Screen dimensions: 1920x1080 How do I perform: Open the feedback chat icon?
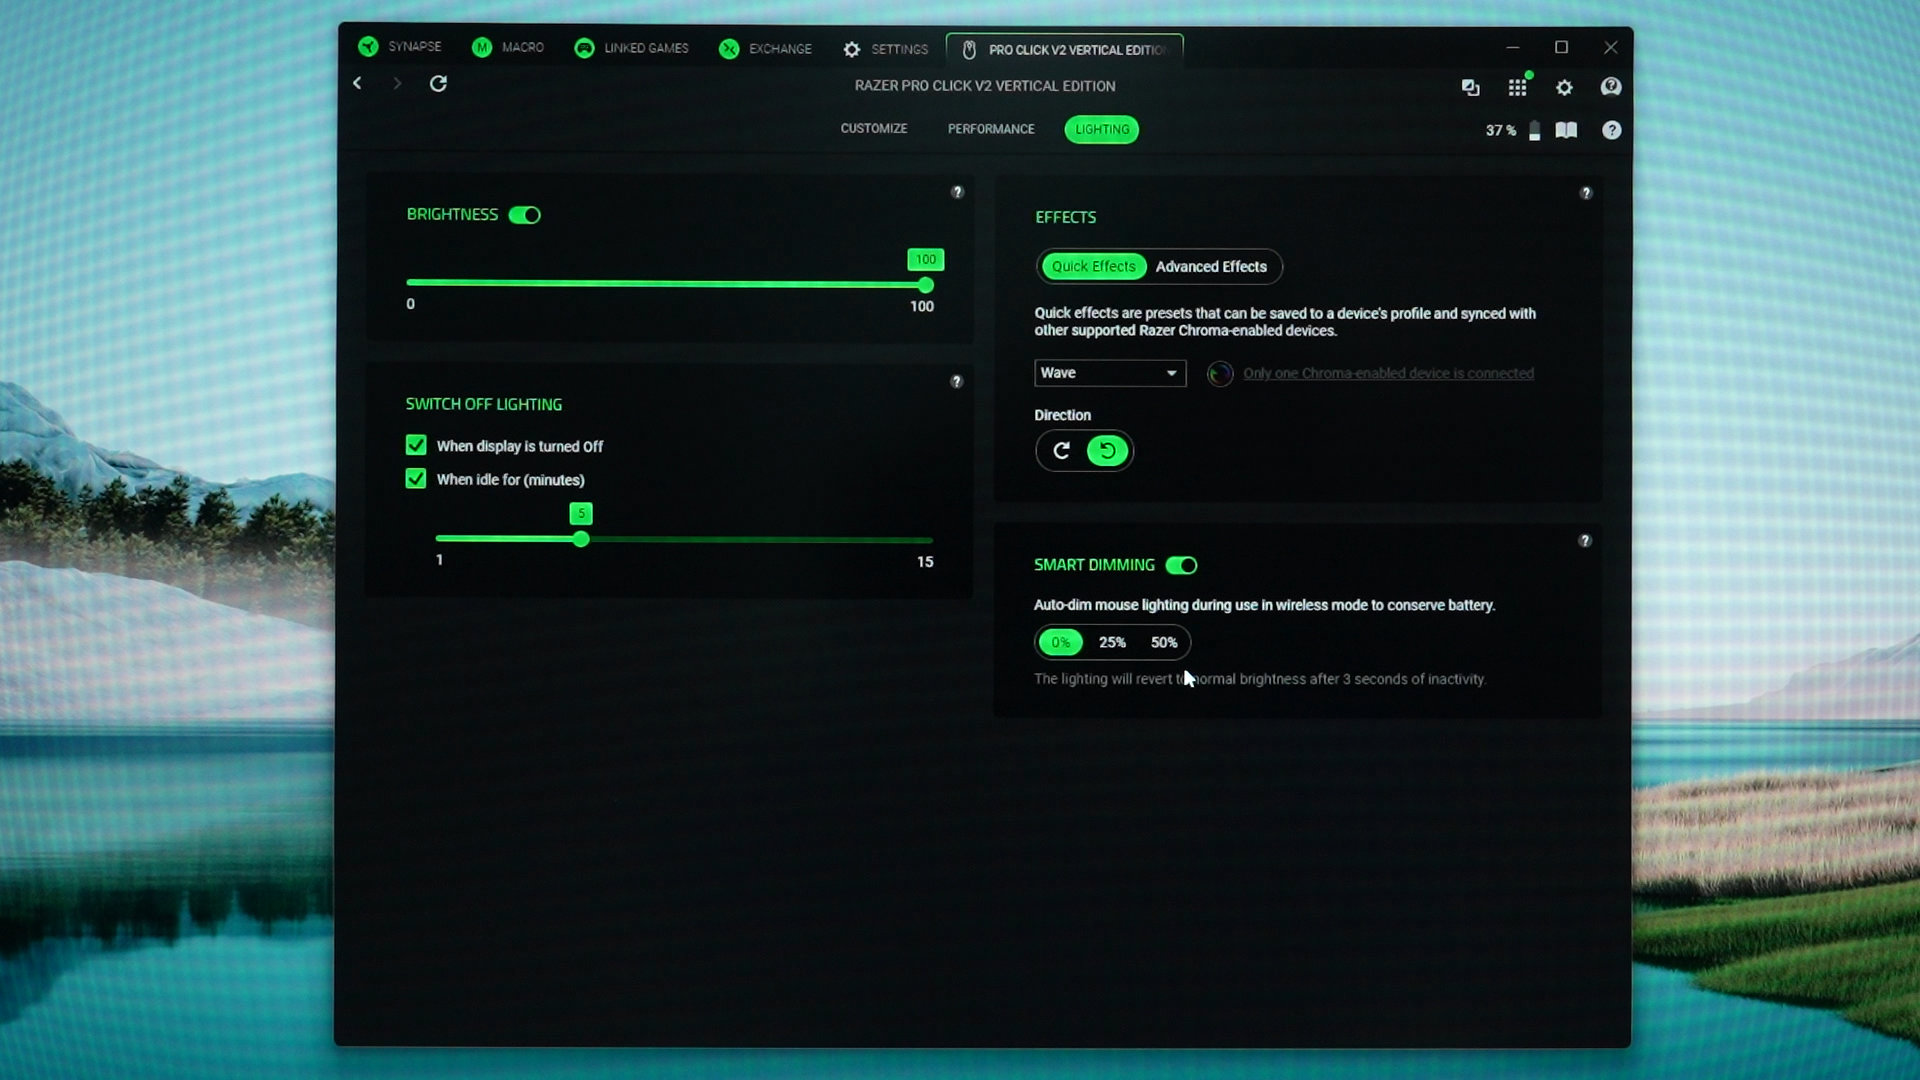click(1611, 87)
